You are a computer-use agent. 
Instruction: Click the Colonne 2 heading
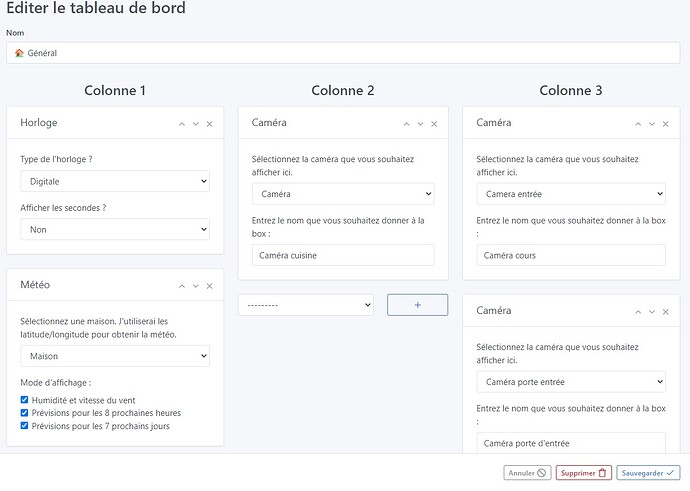coord(343,90)
